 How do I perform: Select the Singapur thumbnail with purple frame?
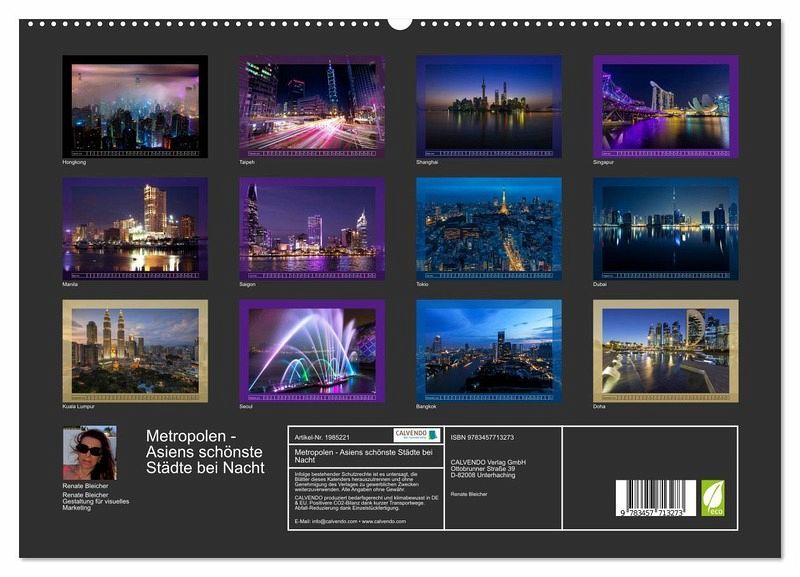666,106
